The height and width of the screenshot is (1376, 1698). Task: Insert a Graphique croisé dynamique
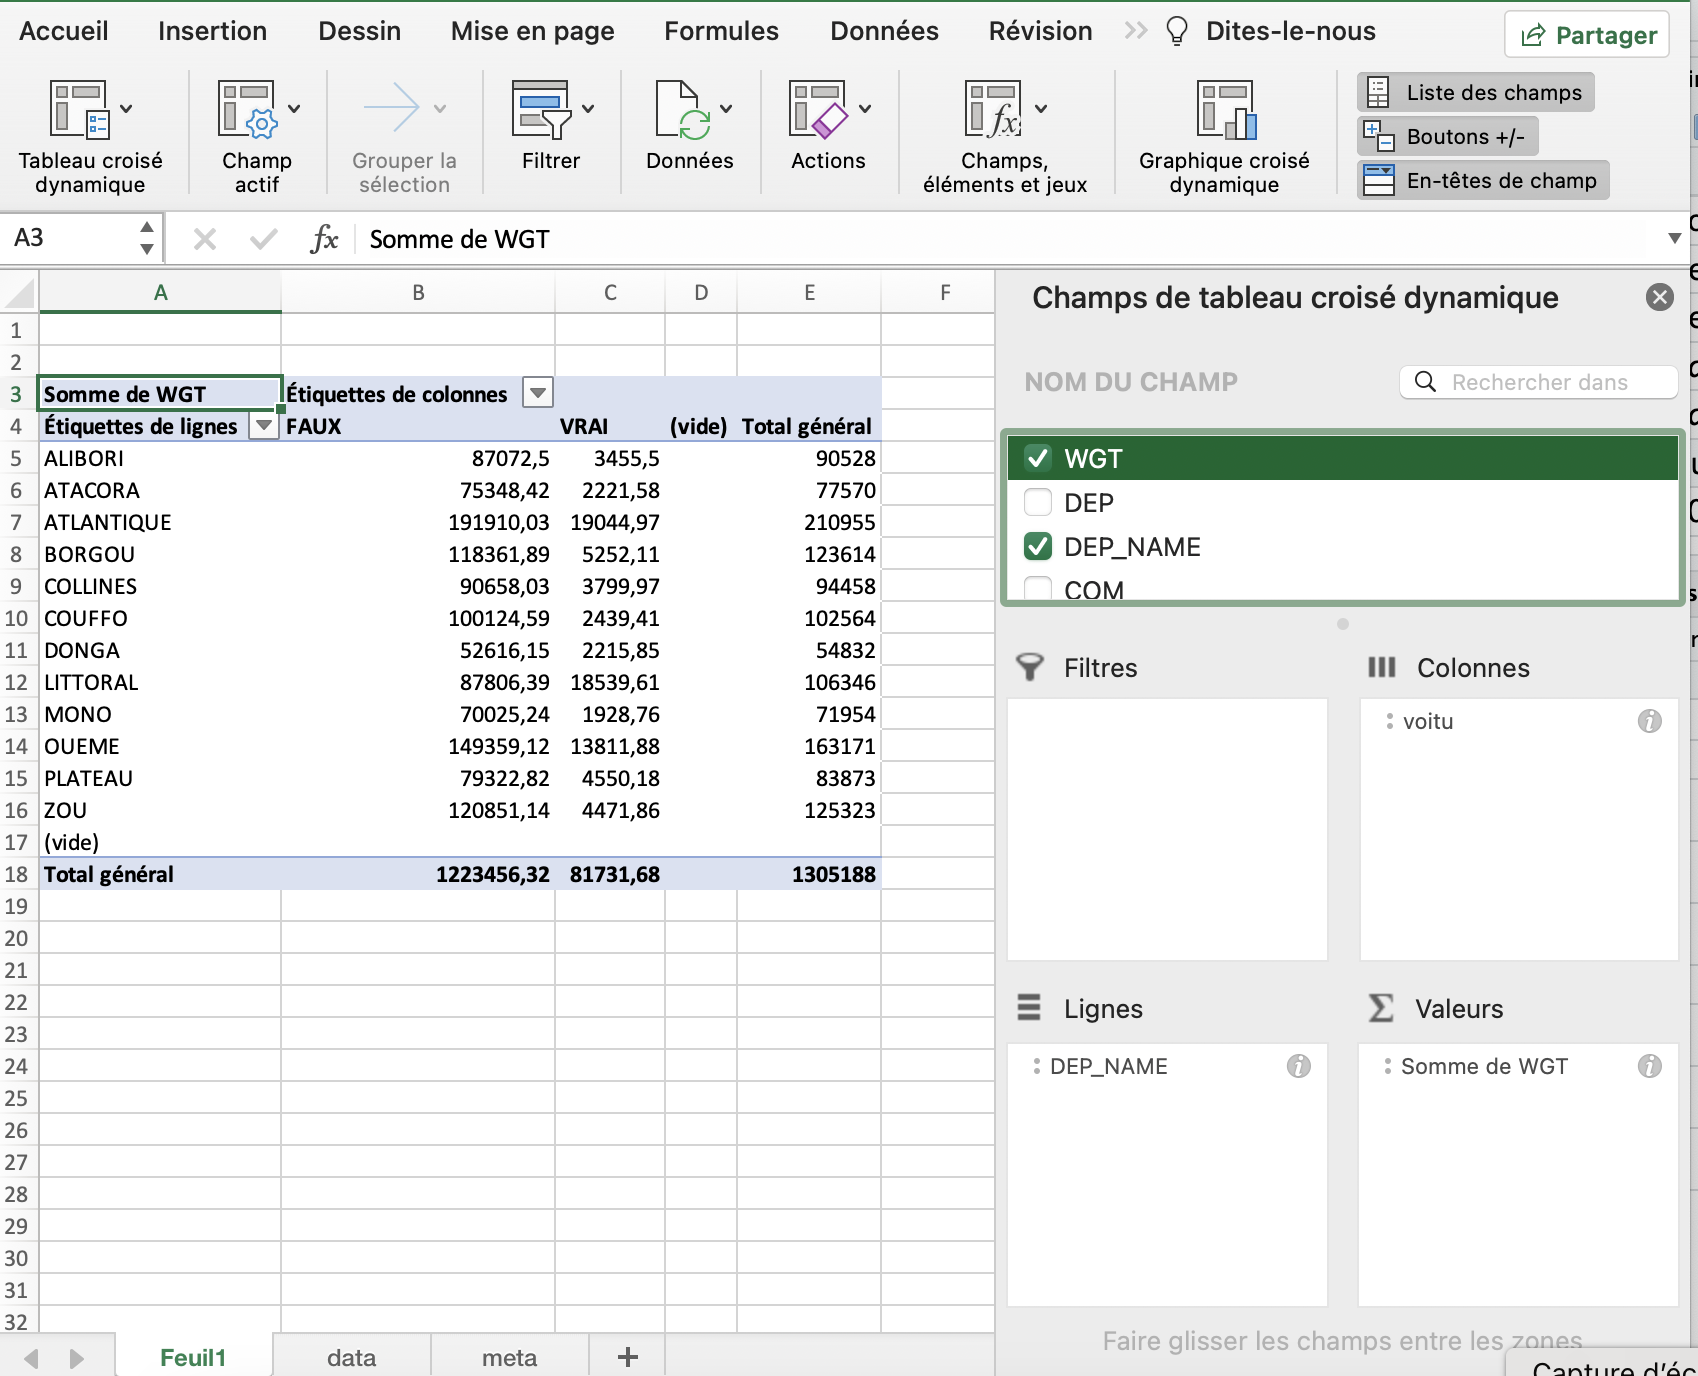1224,110
